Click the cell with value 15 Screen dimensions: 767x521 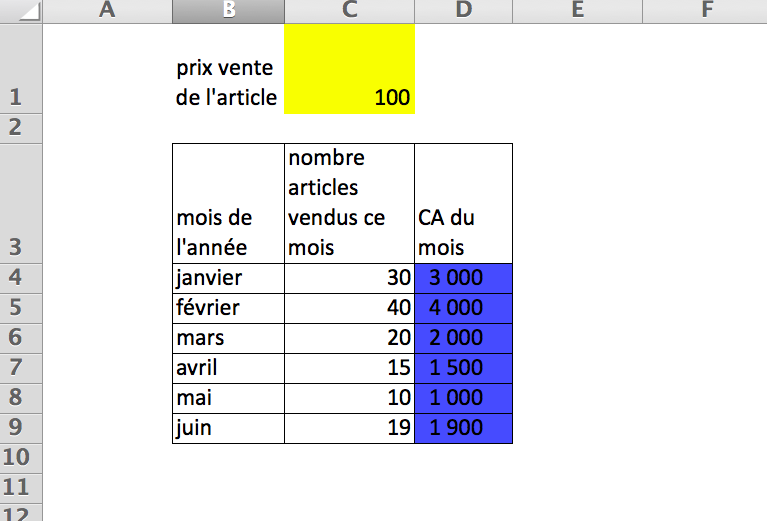pyautogui.click(x=349, y=368)
